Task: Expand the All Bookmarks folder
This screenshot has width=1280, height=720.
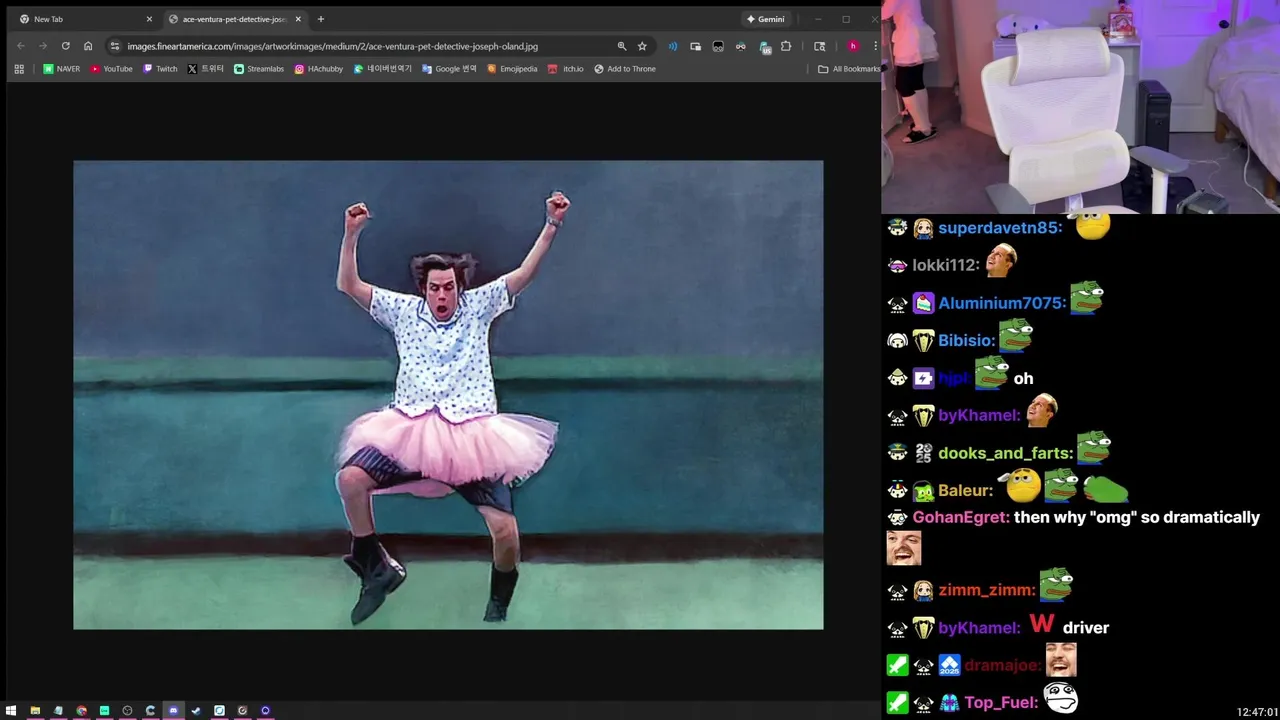Action: coord(849,69)
